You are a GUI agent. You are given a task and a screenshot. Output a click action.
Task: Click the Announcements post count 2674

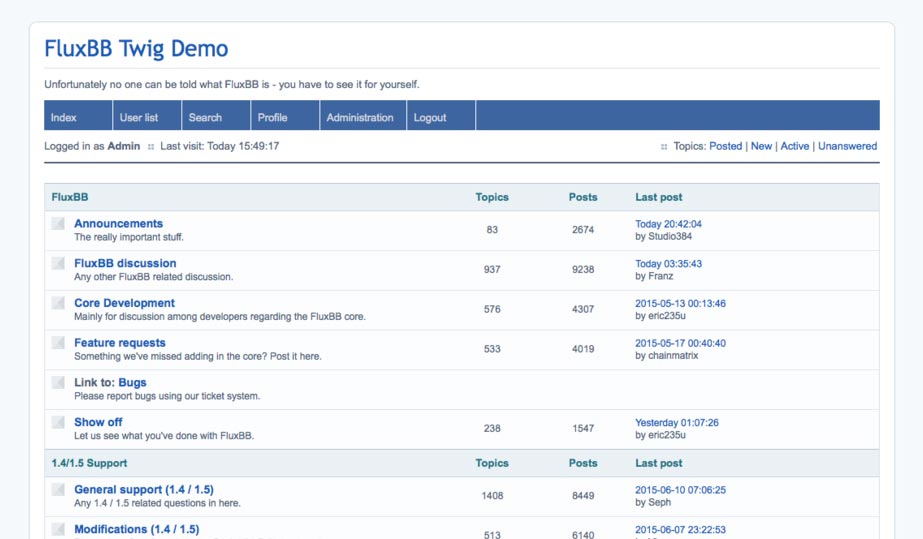pos(583,229)
